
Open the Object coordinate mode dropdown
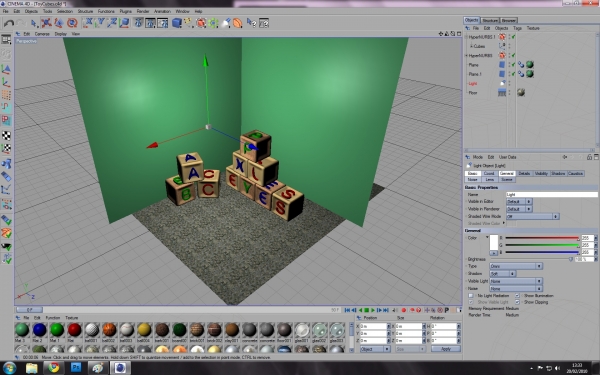[x=375, y=349]
